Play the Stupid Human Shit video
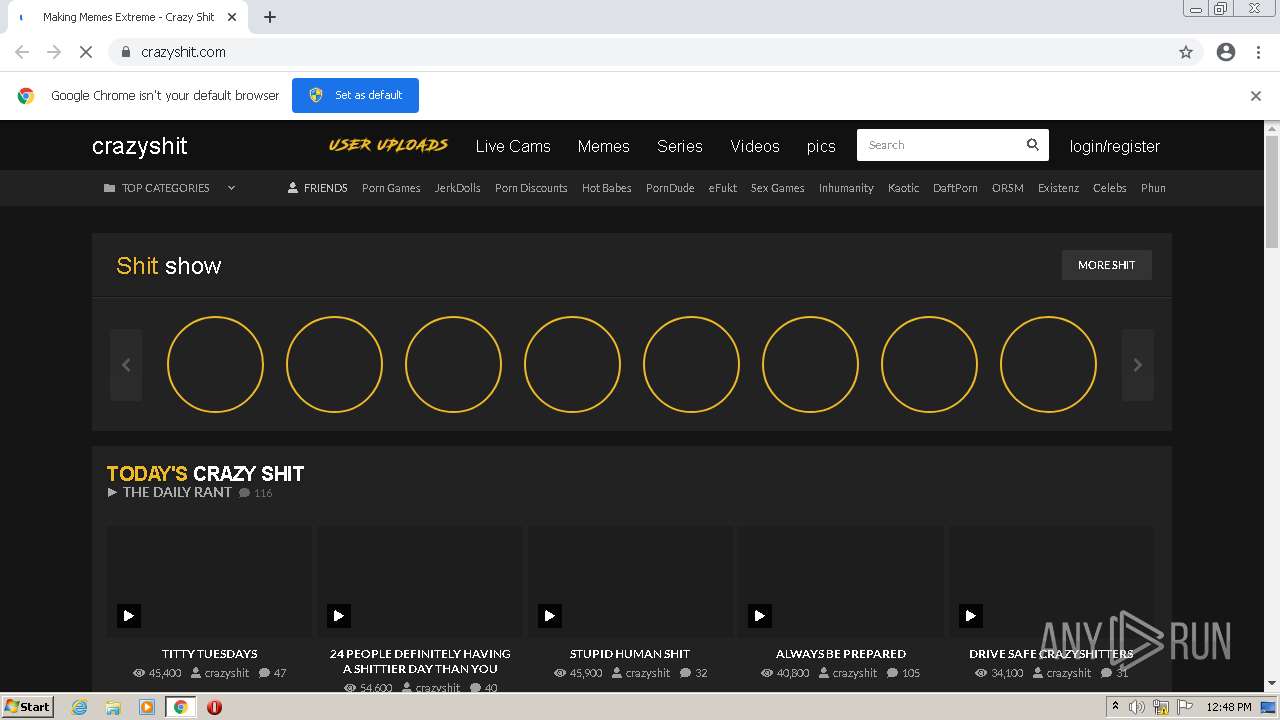 549,615
